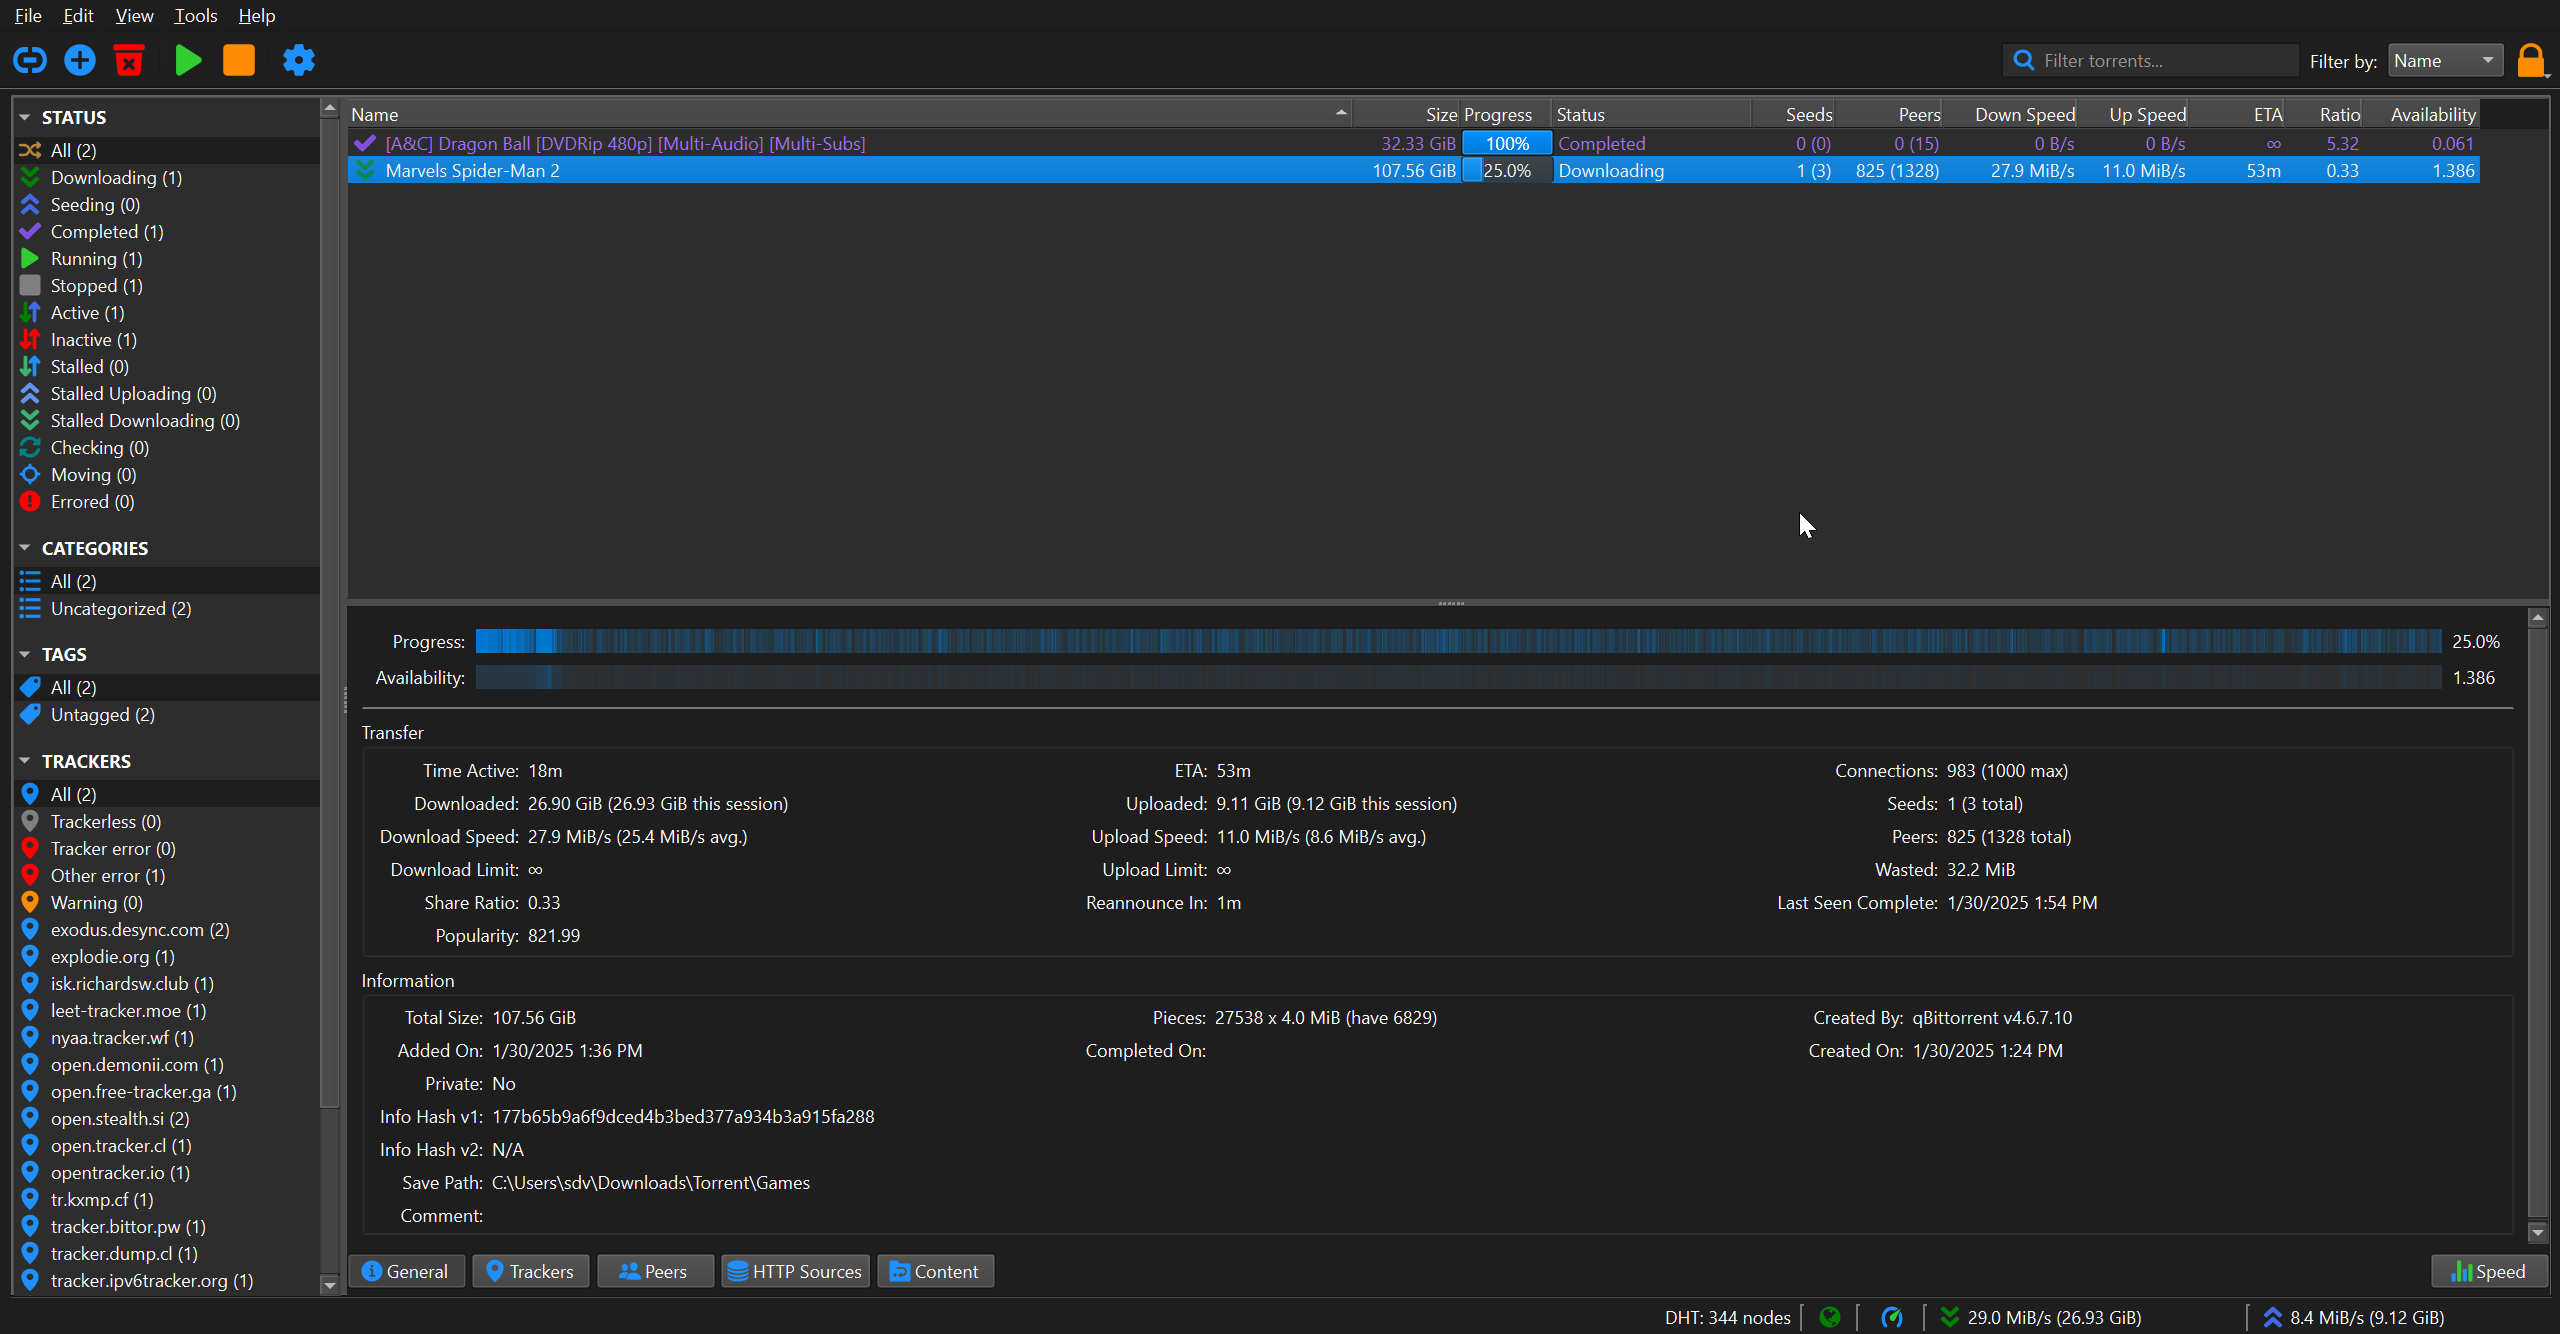Switch to the Trackers tab
Viewport: 2560px width, 1334px height.
click(530, 1271)
